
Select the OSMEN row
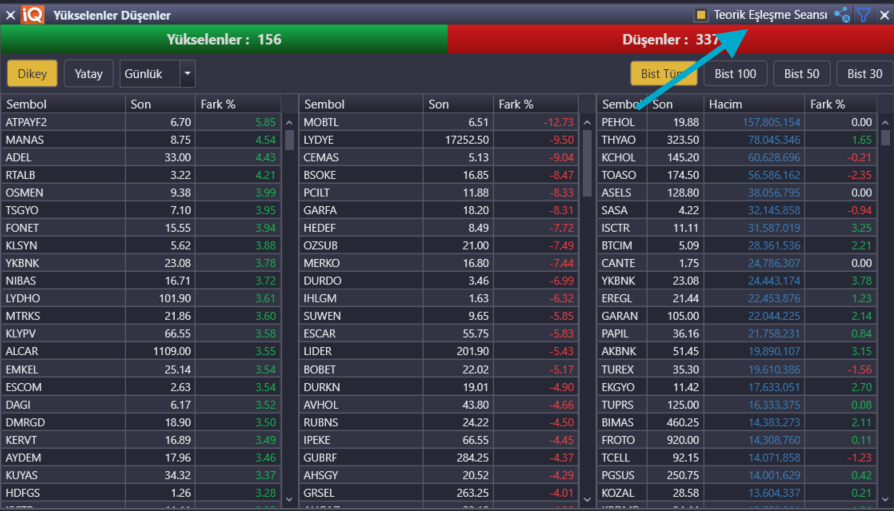tap(141, 193)
